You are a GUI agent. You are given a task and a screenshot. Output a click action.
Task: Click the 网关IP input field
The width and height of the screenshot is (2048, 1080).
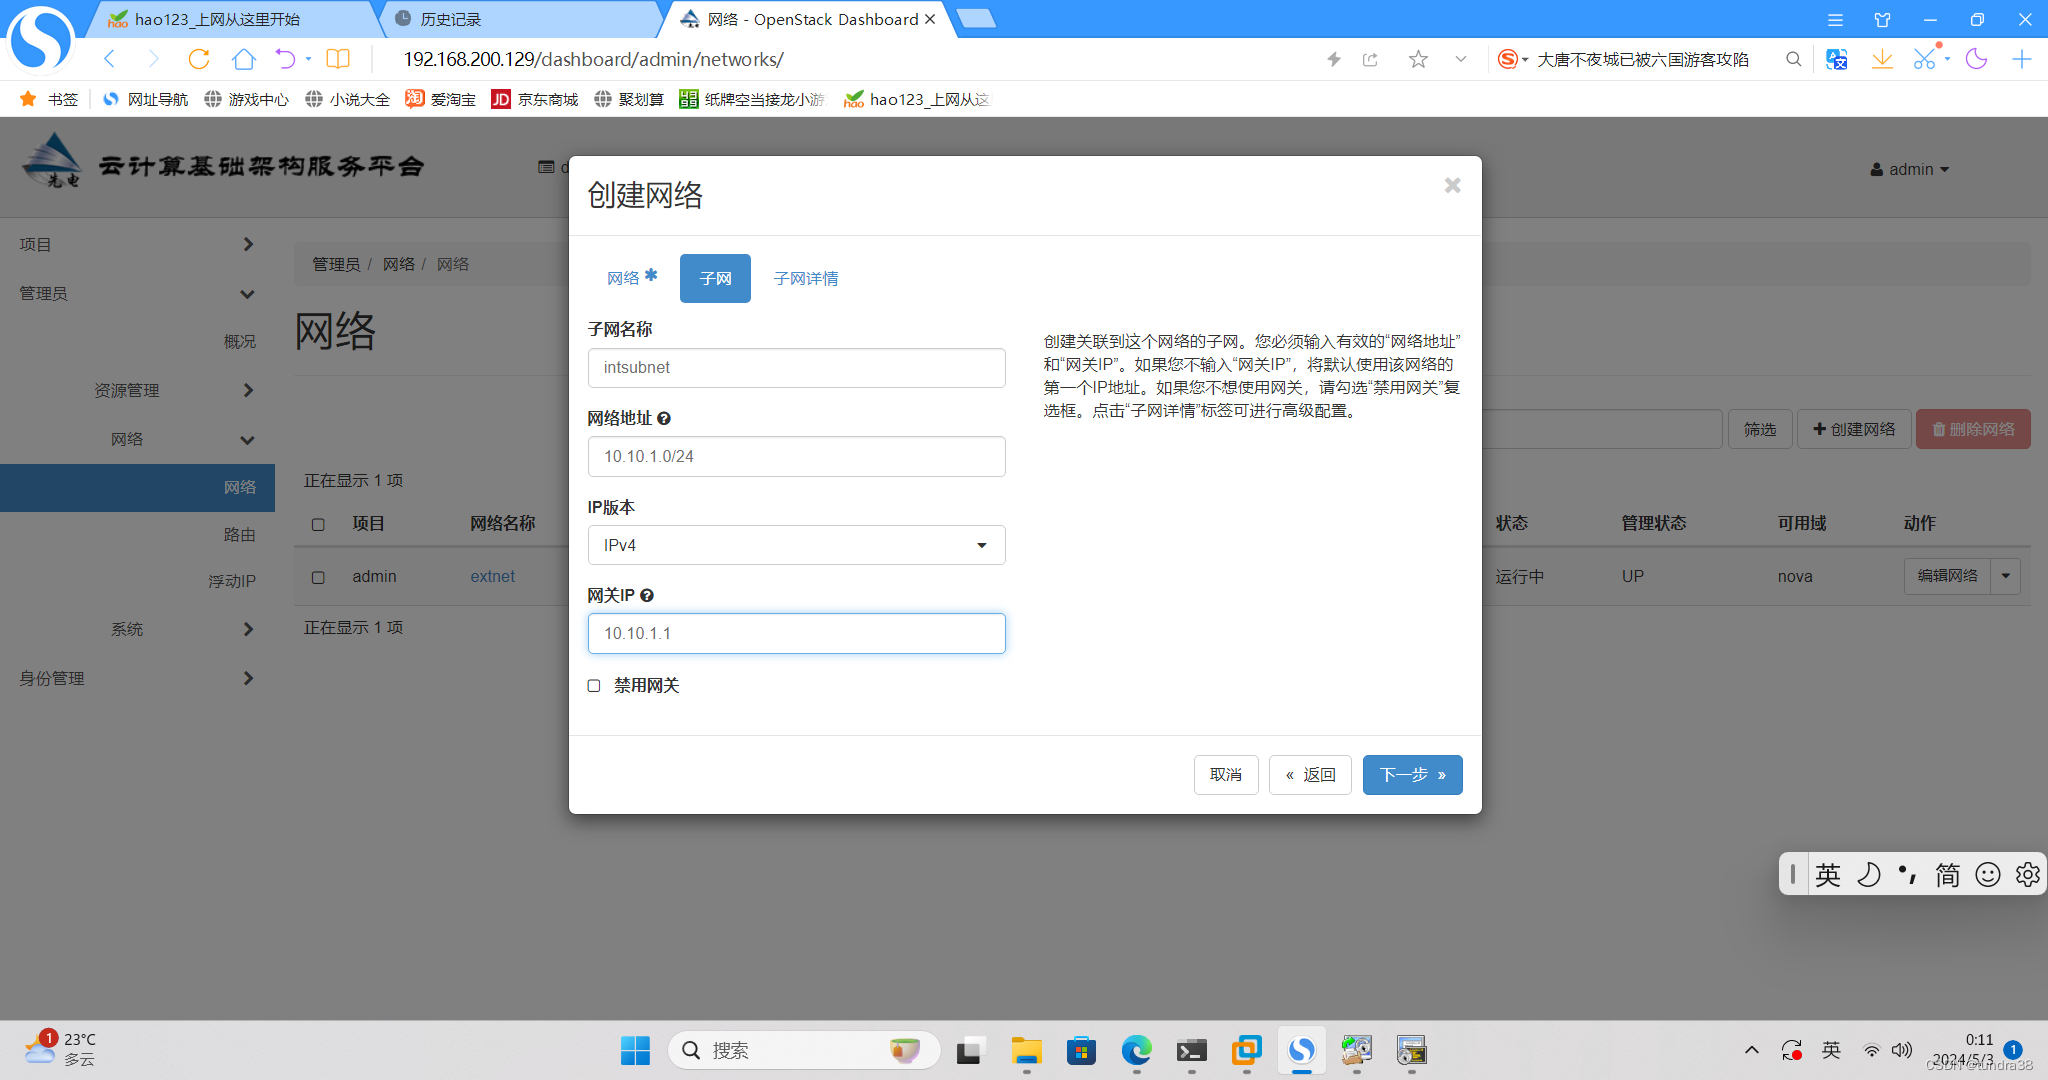tap(796, 633)
